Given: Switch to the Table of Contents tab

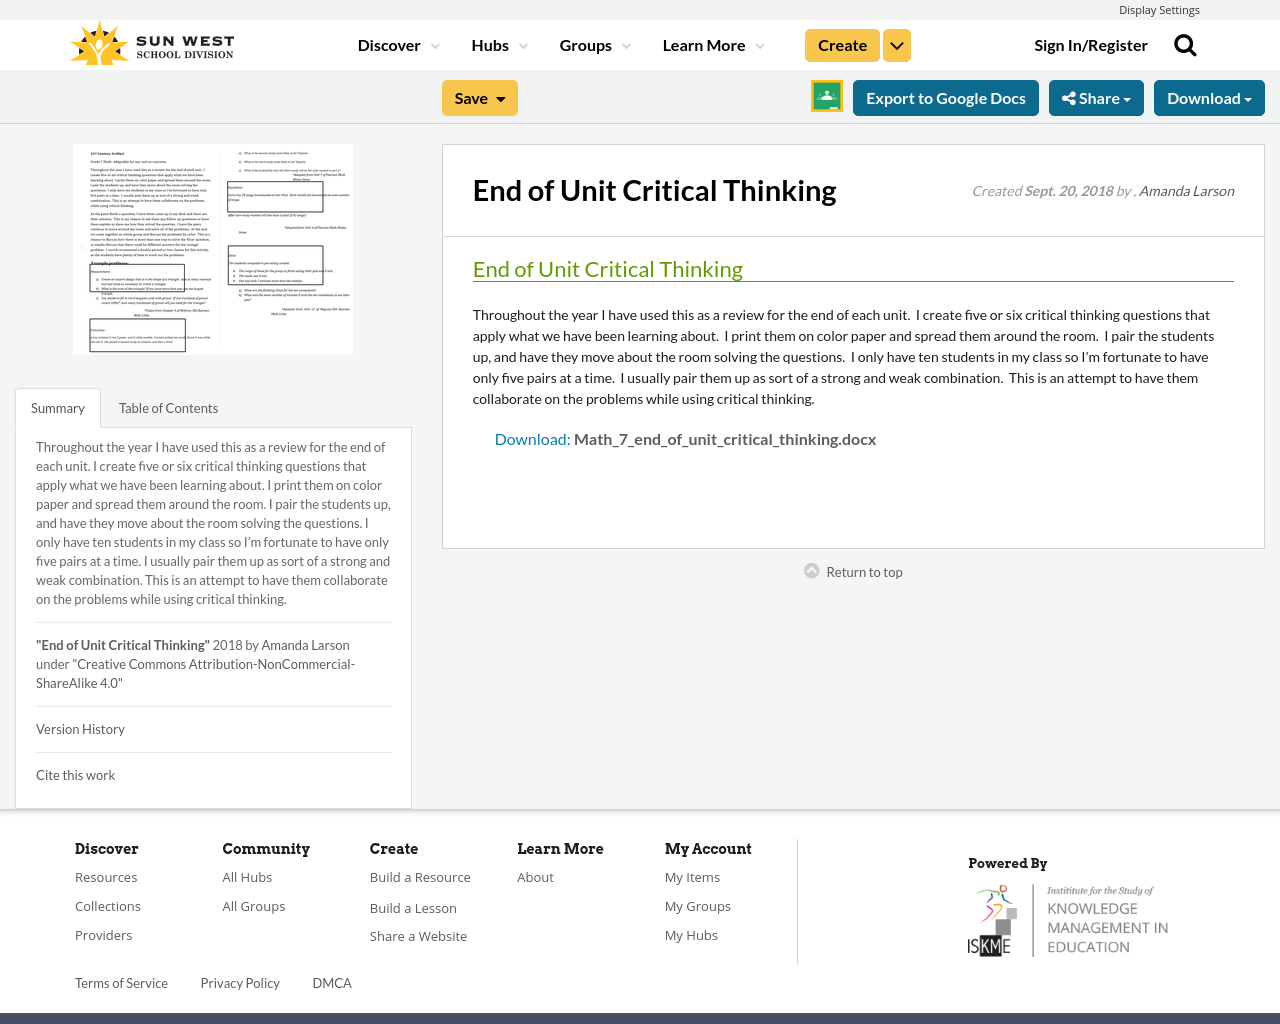Looking at the screenshot, I should pos(168,407).
